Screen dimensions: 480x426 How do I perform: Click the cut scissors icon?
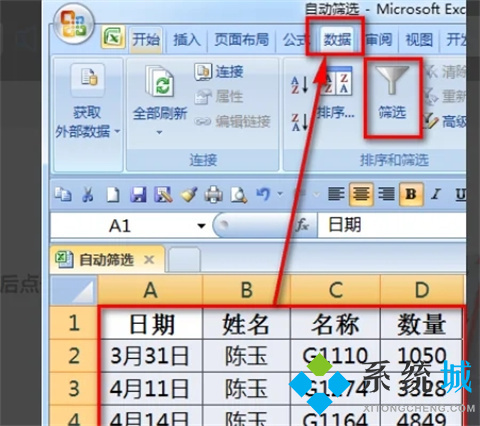pyautogui.click(x=88, y=194)
